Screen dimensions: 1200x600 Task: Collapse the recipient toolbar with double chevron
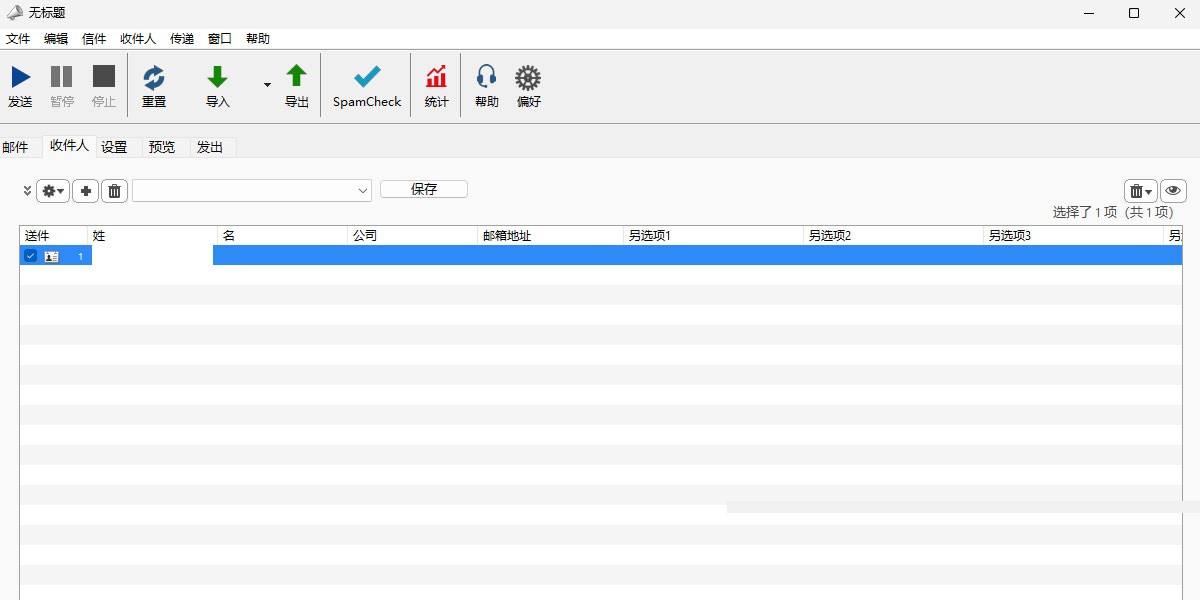(26, 190)
